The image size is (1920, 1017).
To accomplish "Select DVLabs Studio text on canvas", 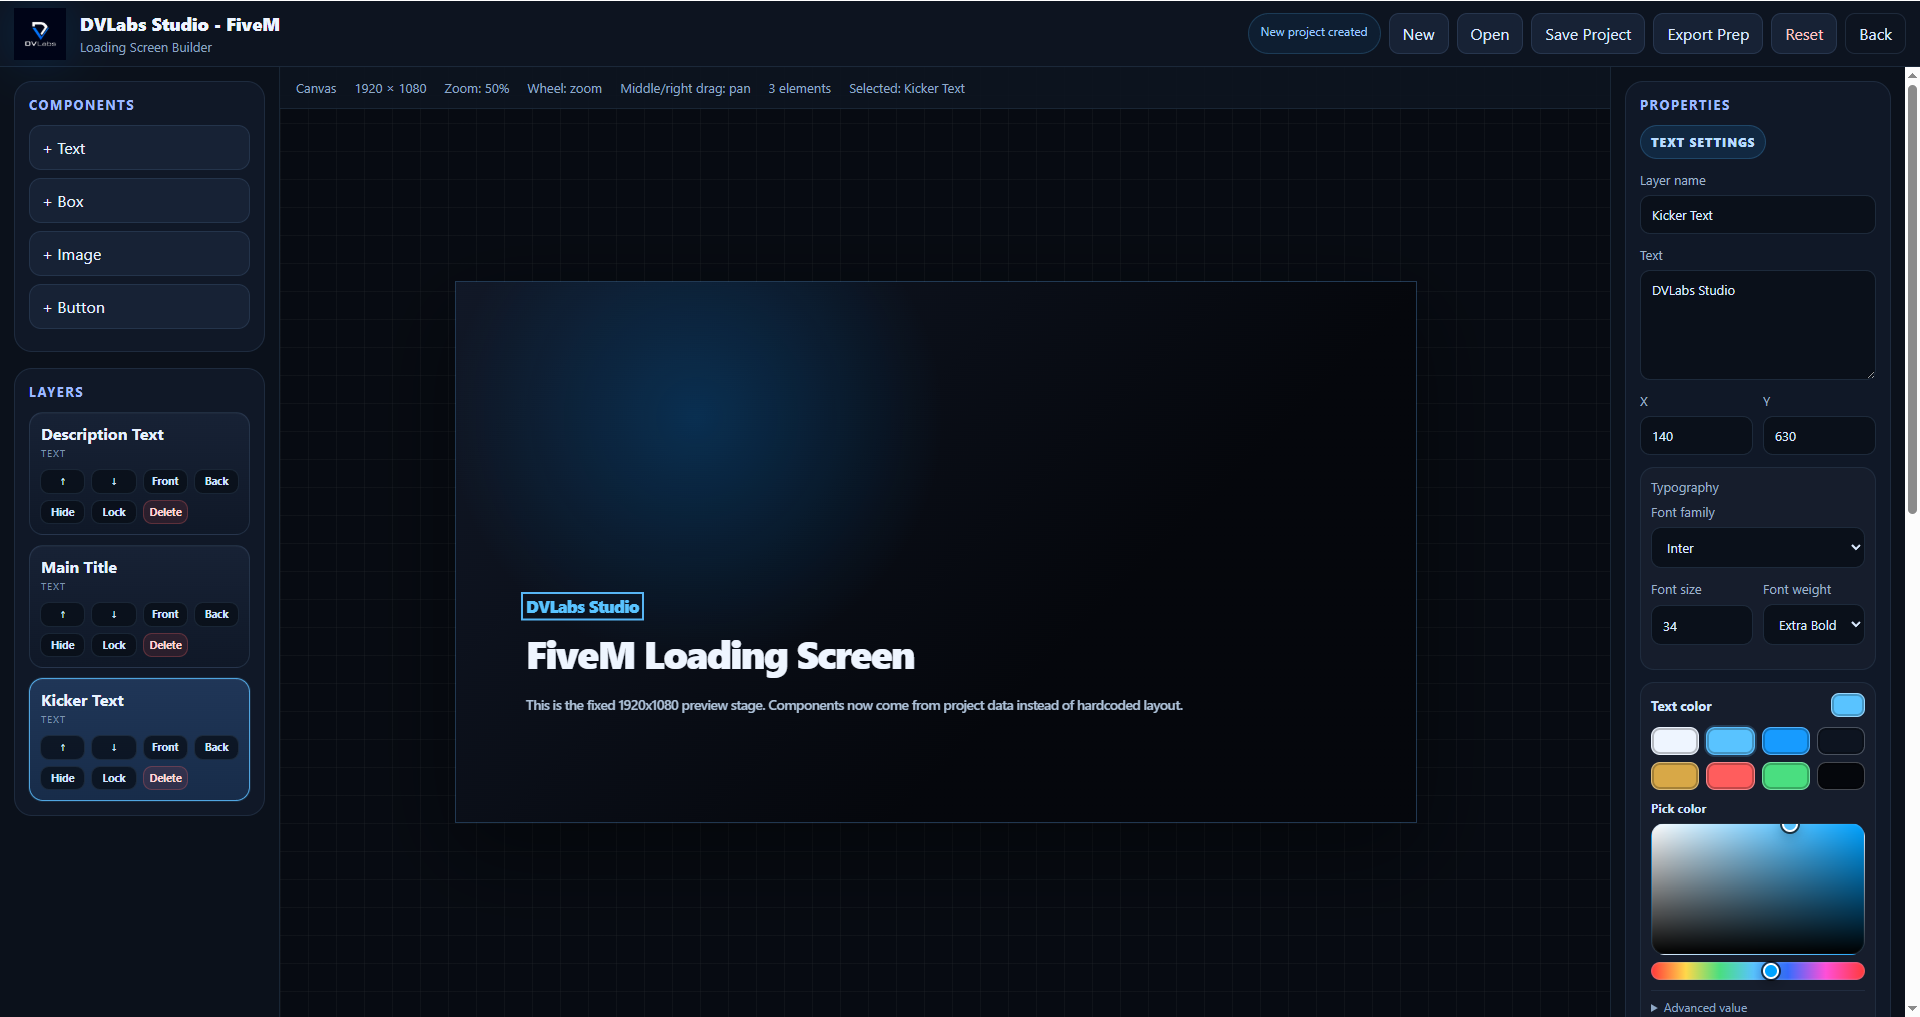I will click(x=582, y=607).
